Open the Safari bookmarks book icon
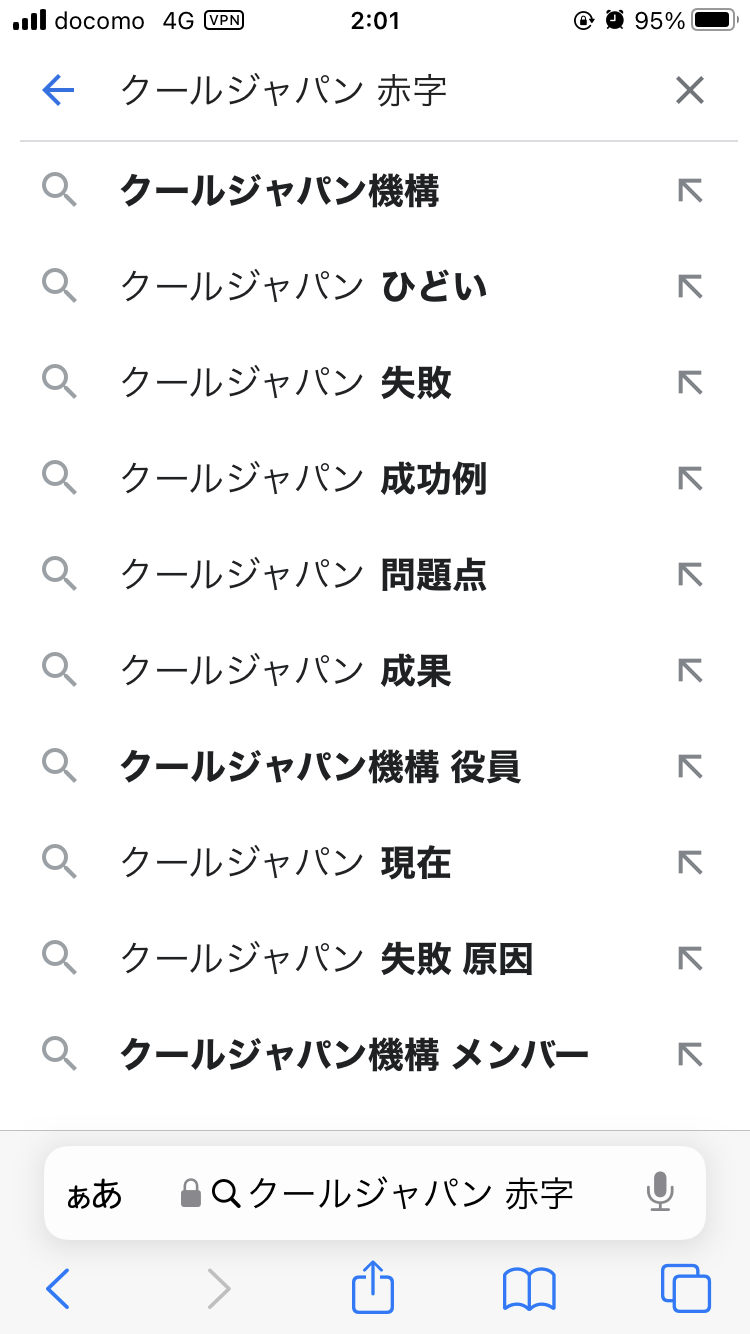Viewport: 750px width, 1334px height. click(x=529, y=1288)
